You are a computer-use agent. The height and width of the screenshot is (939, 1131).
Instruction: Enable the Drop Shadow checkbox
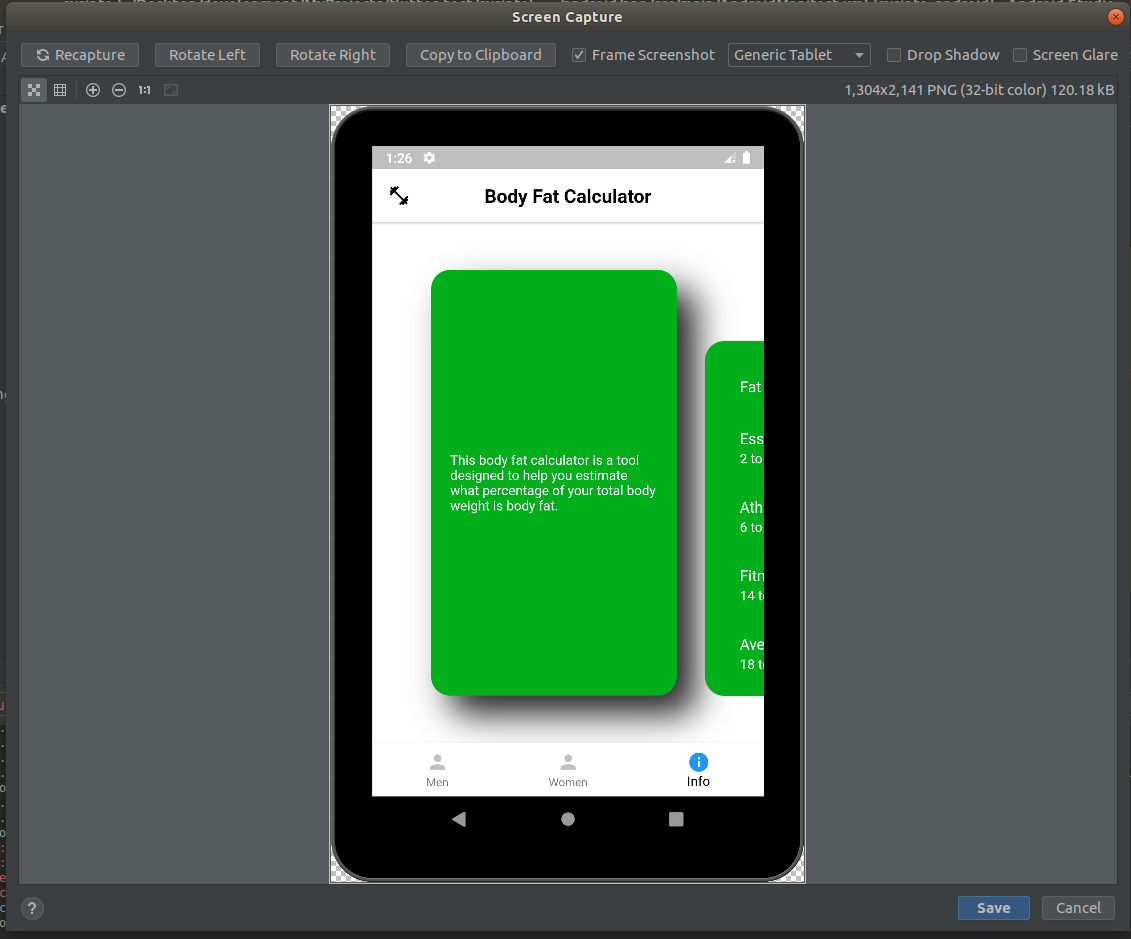(x=893, y=55)
